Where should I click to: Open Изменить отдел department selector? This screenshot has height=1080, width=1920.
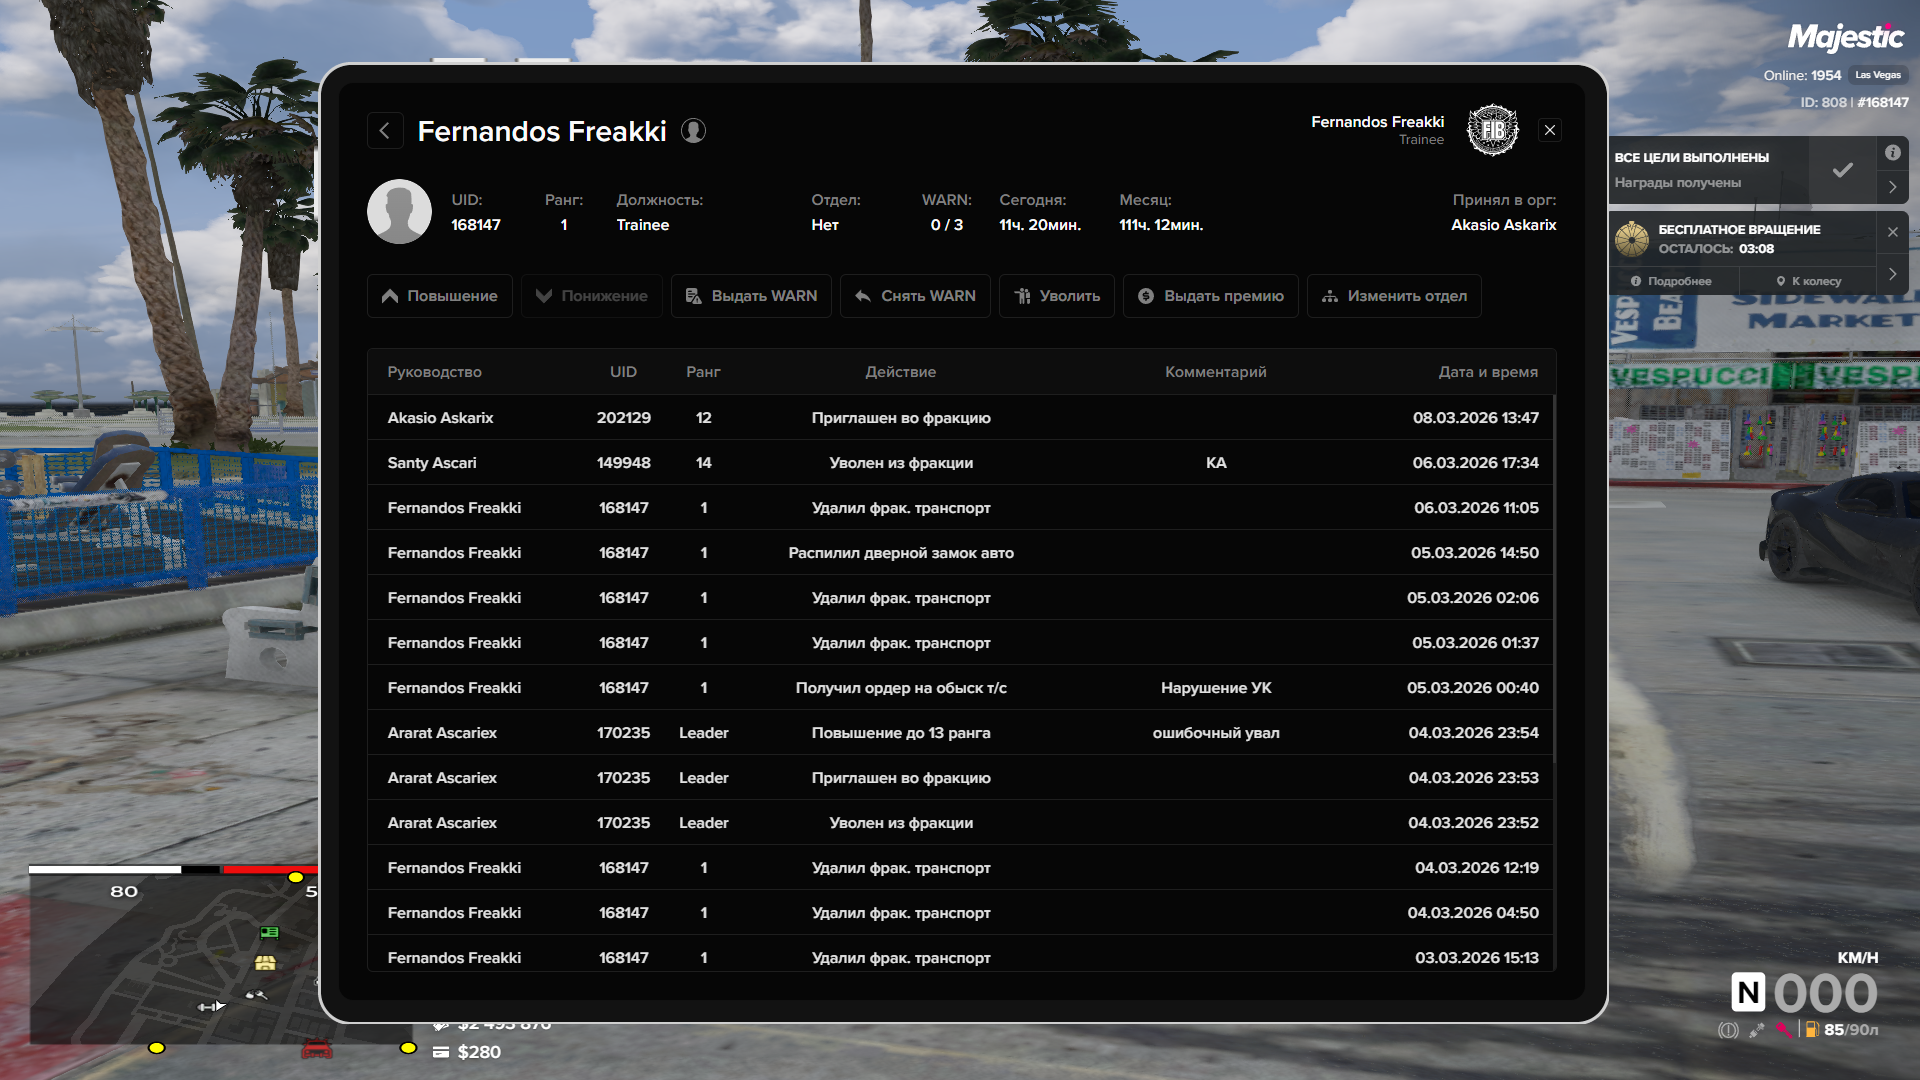1393,296
